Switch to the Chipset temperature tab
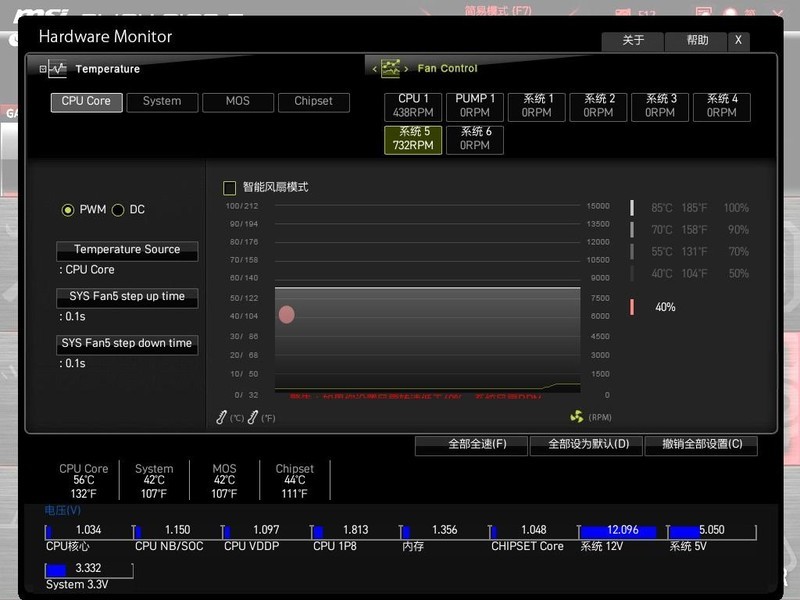This screenshot has height=600, width=800. [x=313, y=102]
